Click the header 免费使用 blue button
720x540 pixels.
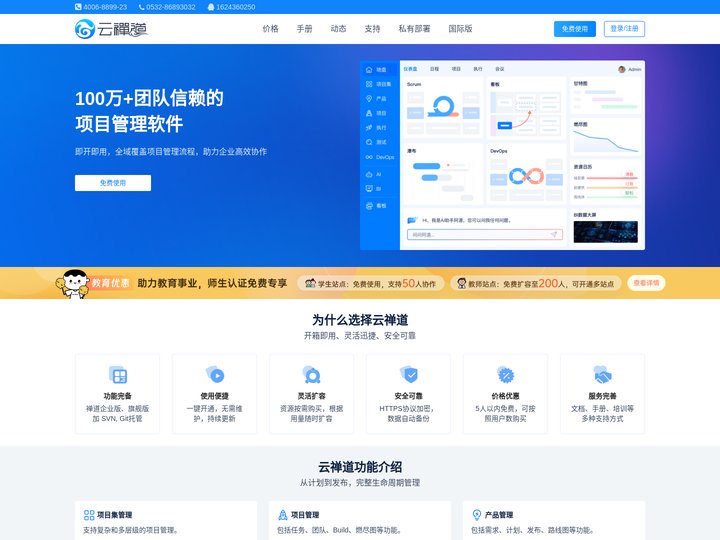(x=575, y=28)
